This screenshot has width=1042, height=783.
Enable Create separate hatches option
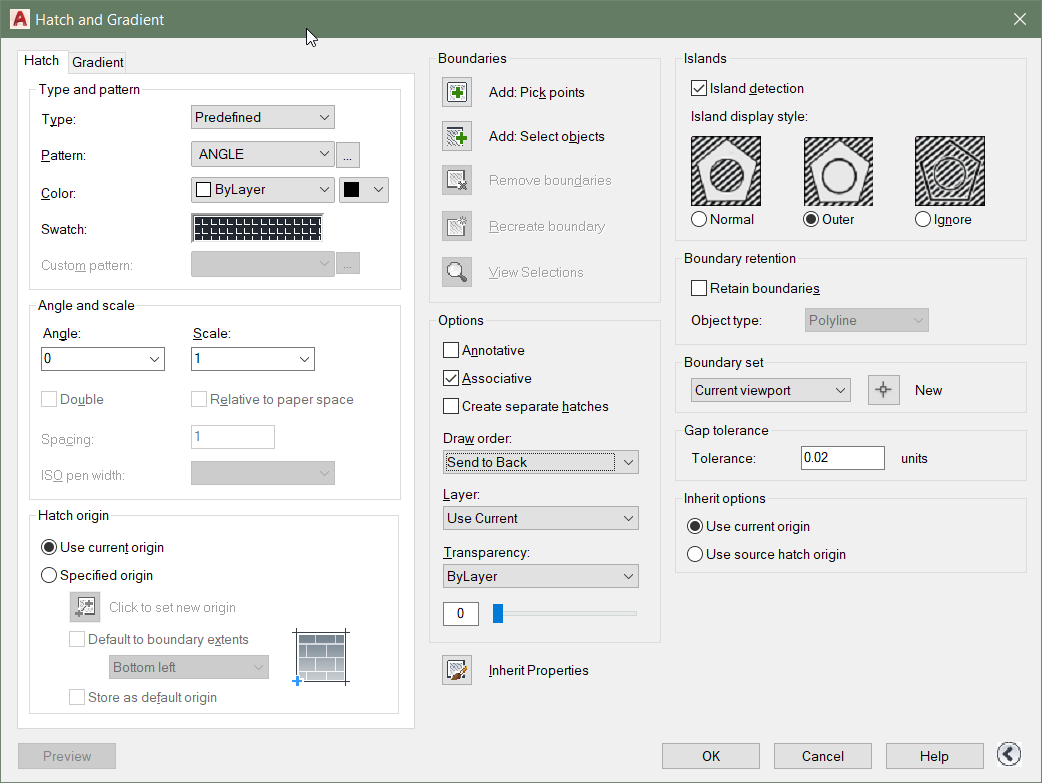[451, 407]
